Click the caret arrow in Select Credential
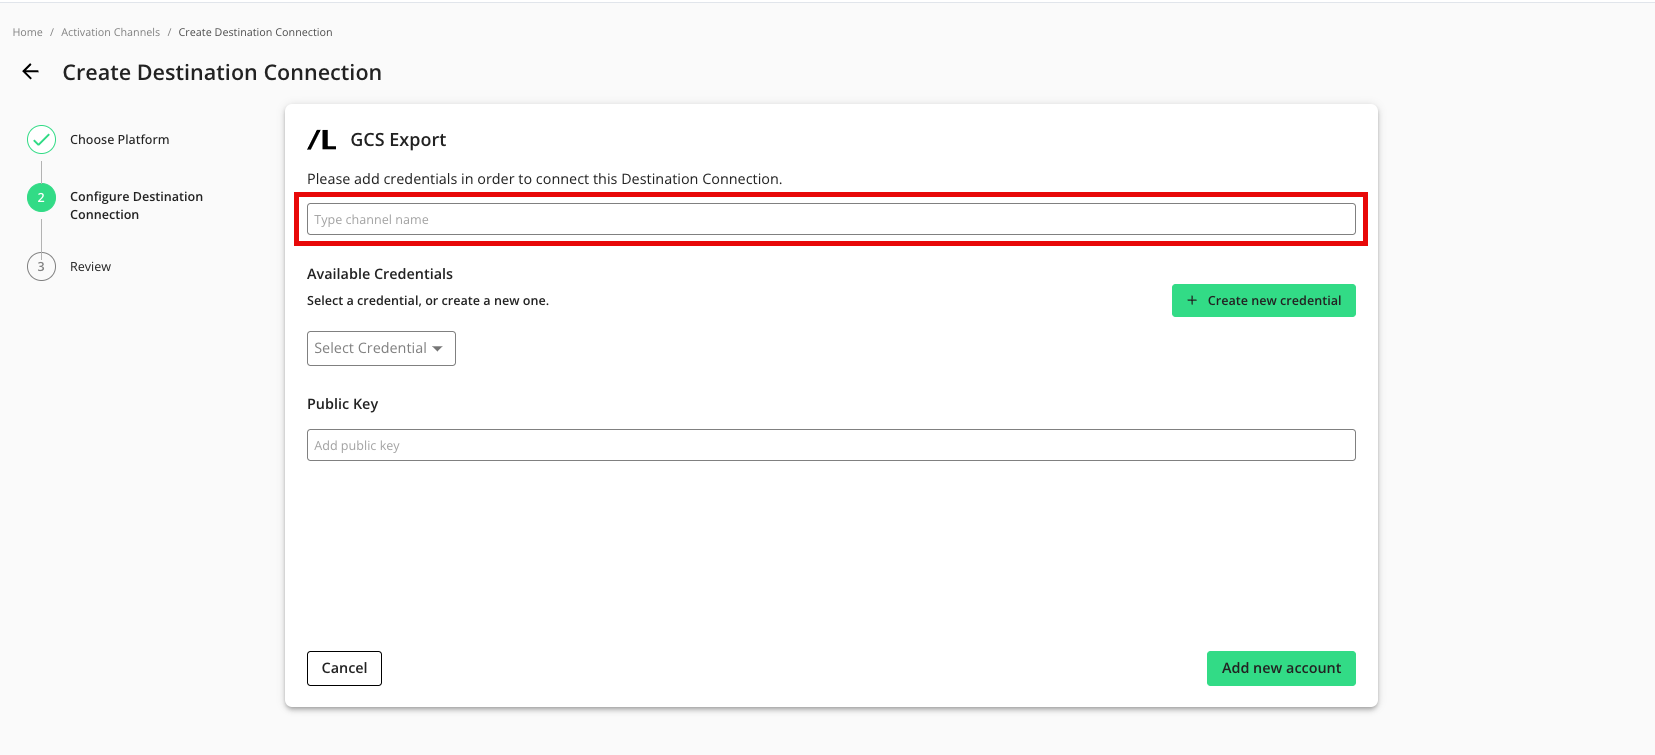Screen dimensions: 1655x755 (x=438, y=349)
